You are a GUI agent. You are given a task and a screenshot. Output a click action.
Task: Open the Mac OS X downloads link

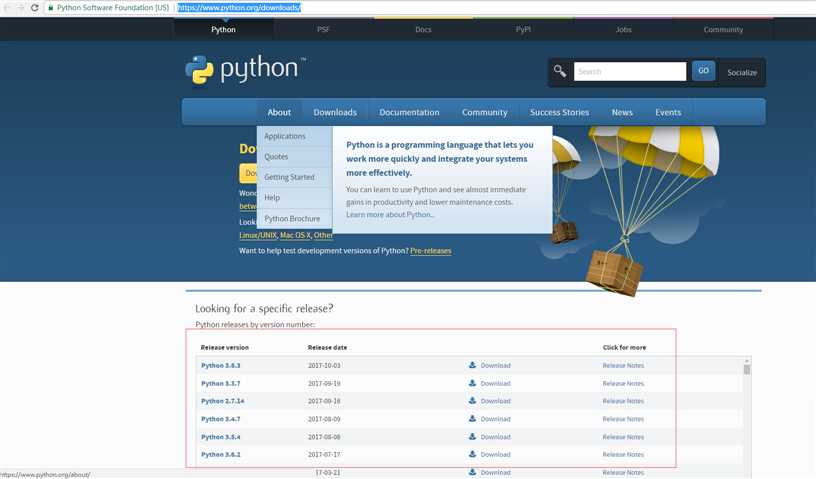tap(295, 235)
